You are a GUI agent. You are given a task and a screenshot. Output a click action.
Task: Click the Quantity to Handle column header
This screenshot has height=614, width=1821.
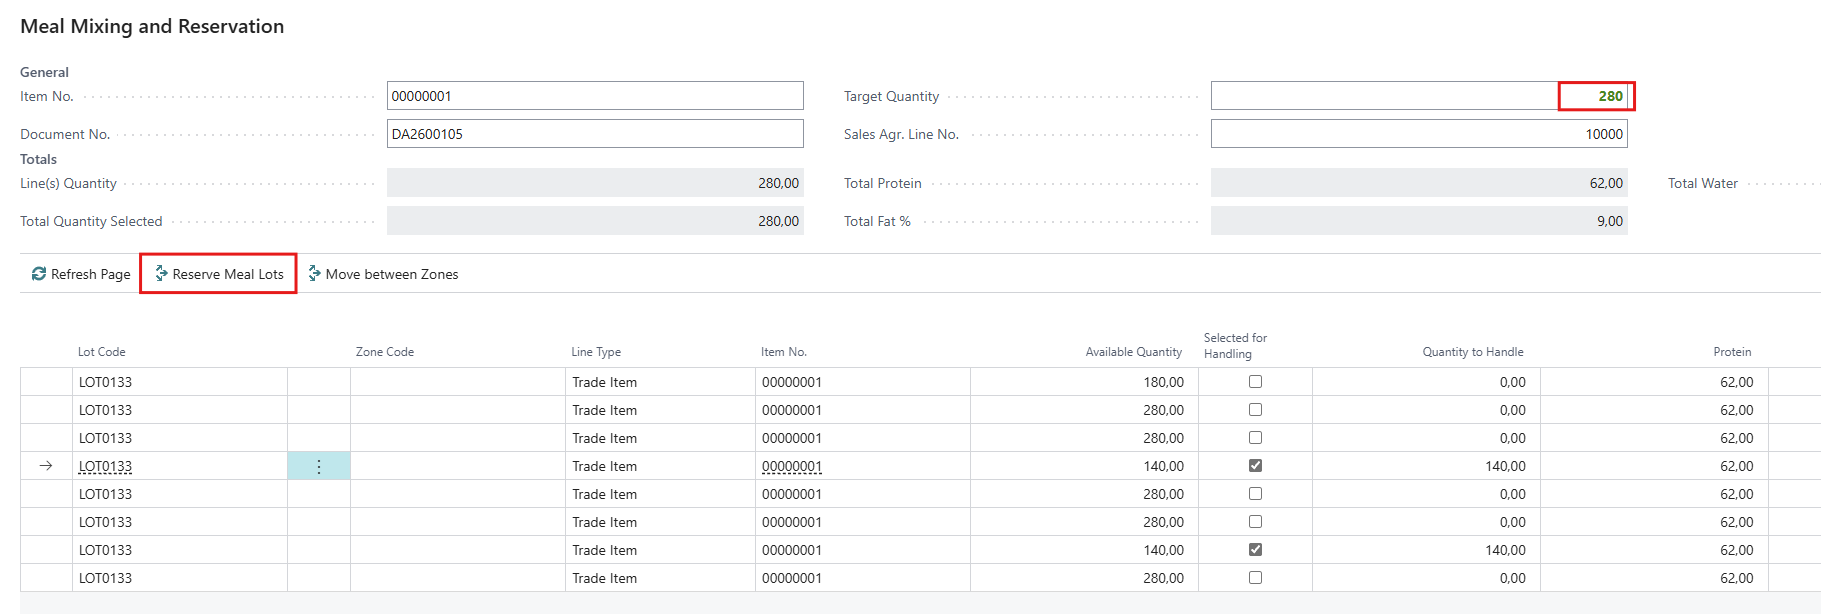click(x=1473, y=352)
